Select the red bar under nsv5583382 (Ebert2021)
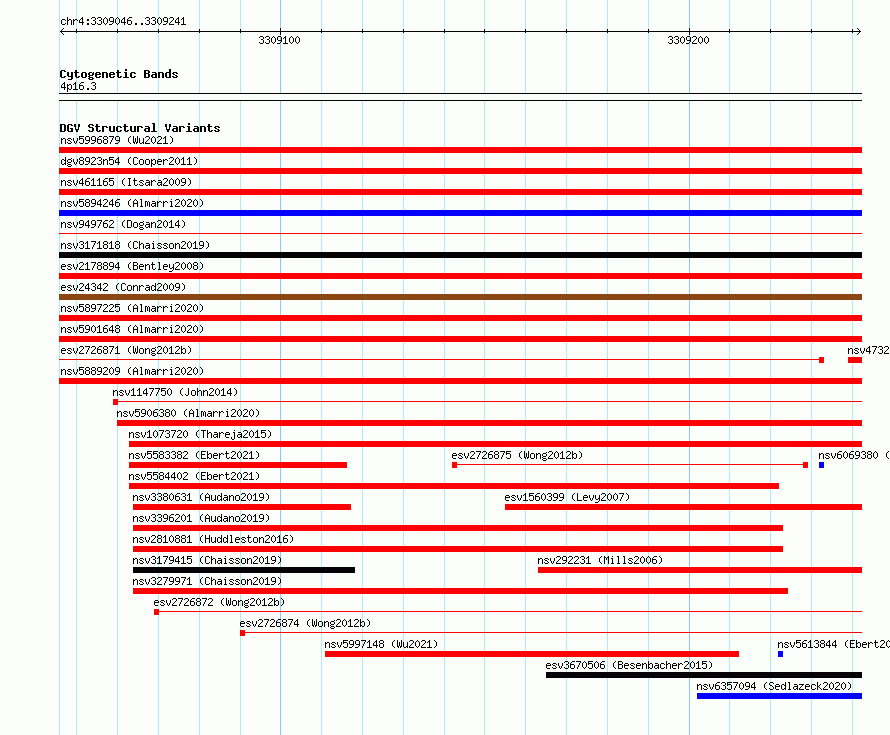This screenshot has height=735, width=890. pos(238,465)
